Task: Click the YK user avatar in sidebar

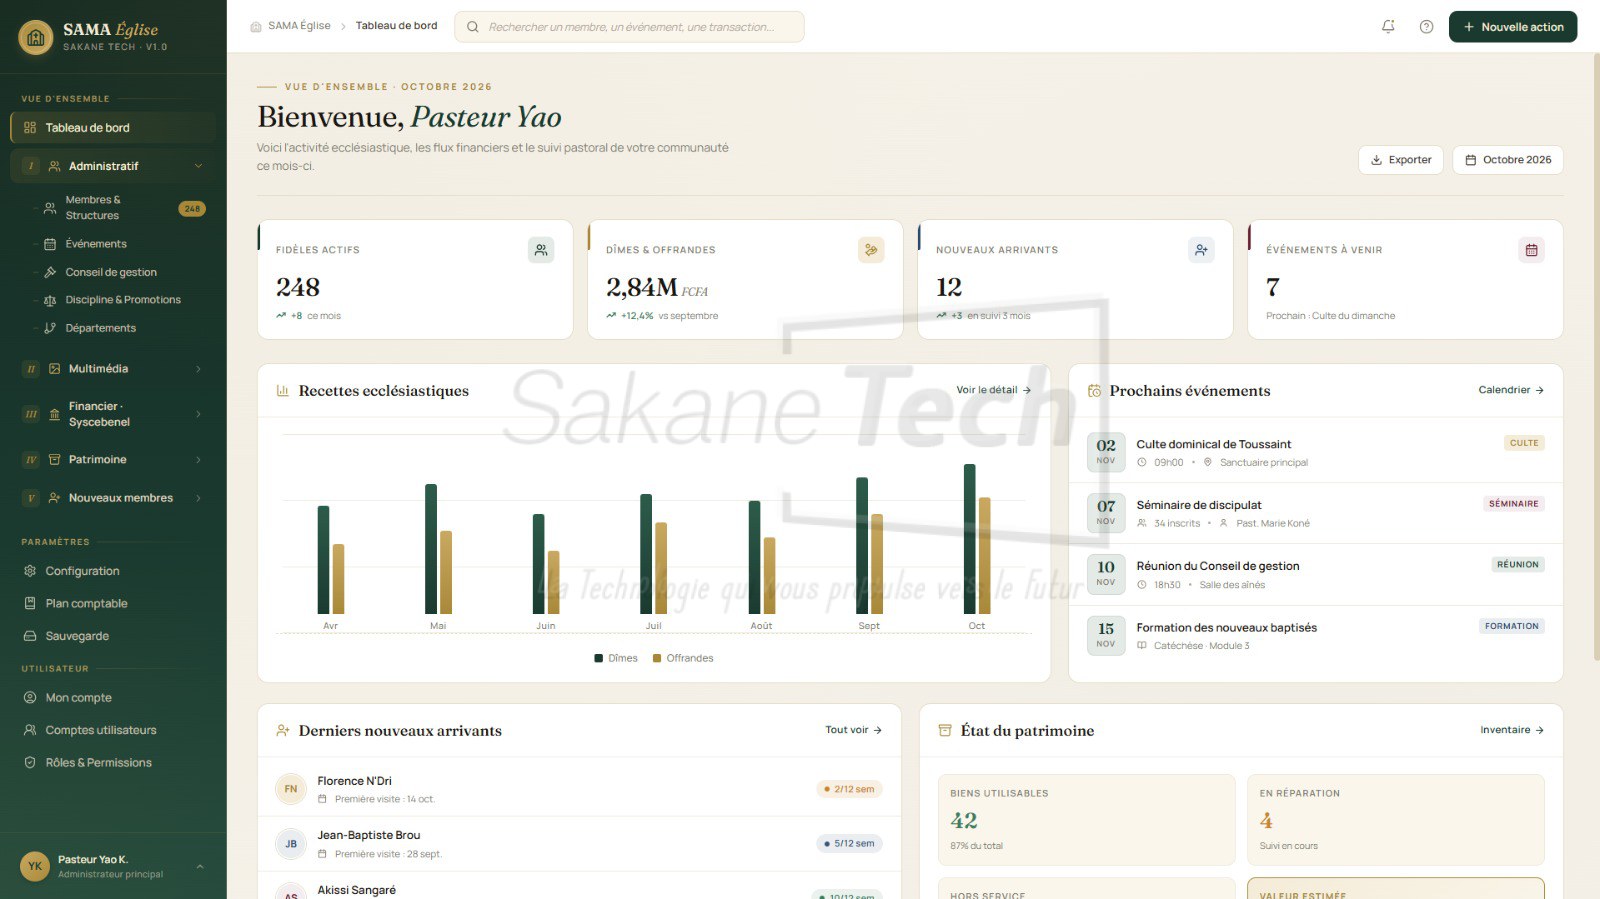Action: (x=35, y=866)
